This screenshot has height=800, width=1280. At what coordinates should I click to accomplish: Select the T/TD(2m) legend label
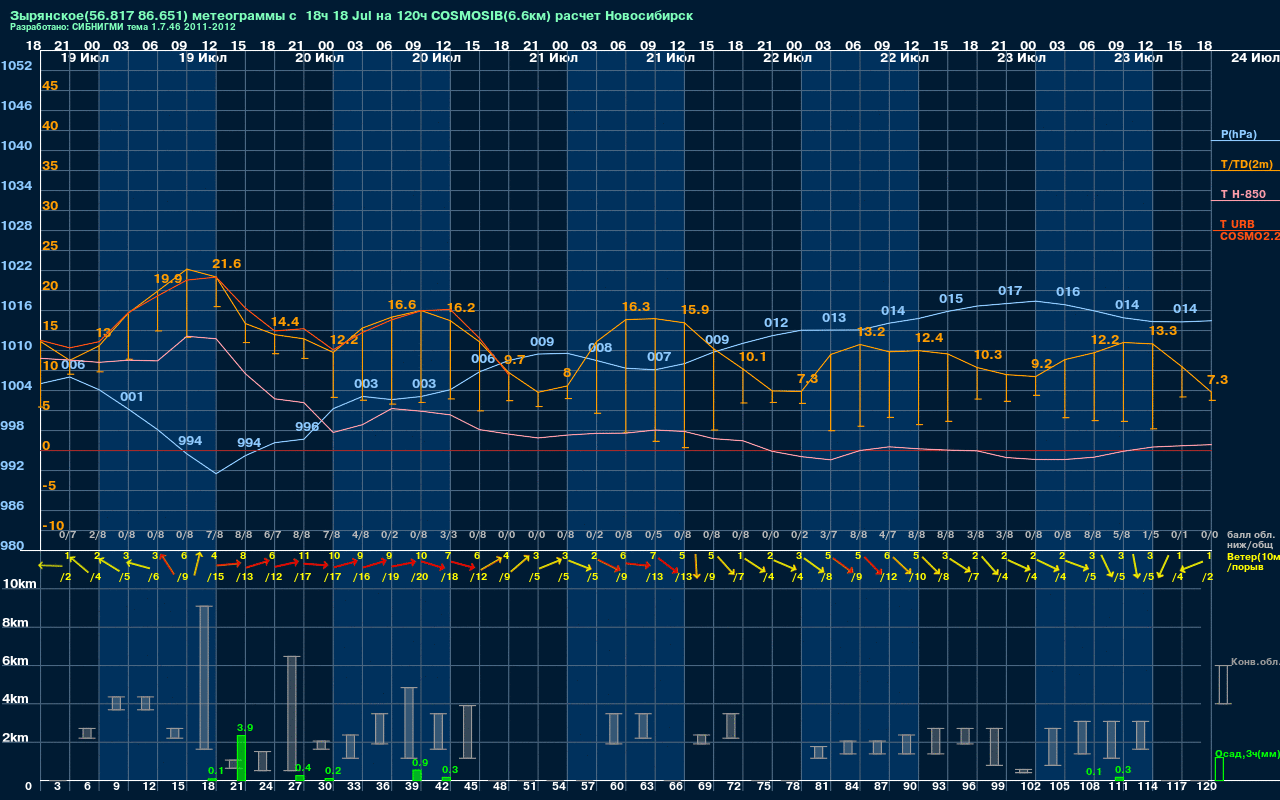point(1246,164)
